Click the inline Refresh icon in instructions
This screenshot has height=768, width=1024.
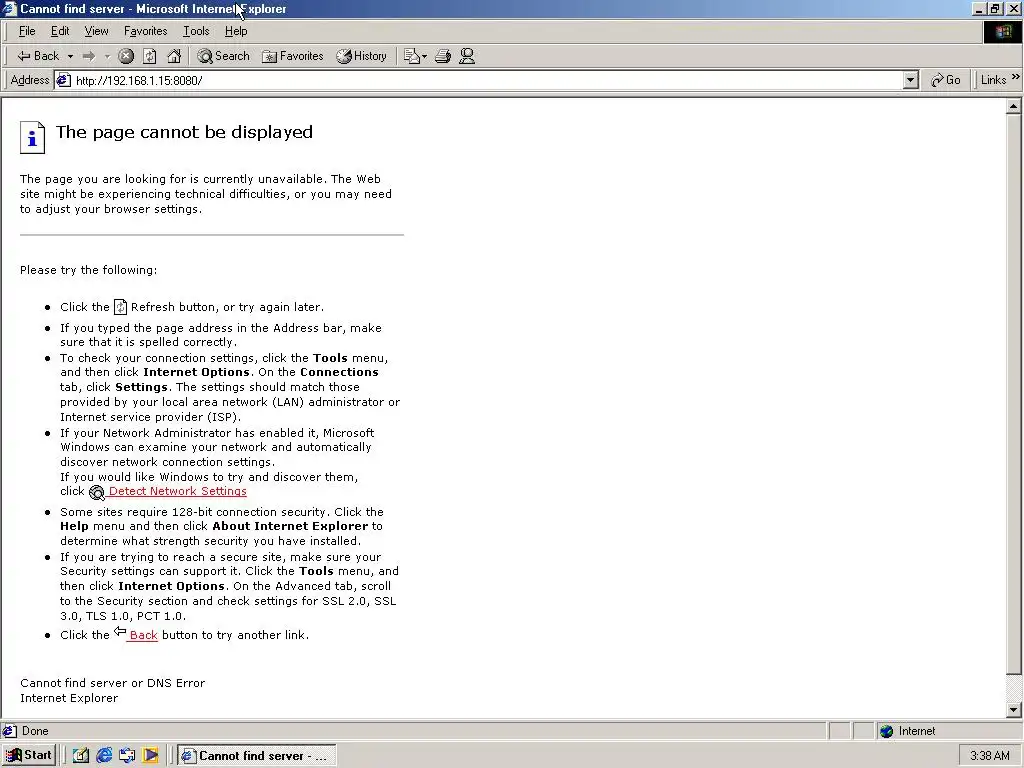point(120,306)
